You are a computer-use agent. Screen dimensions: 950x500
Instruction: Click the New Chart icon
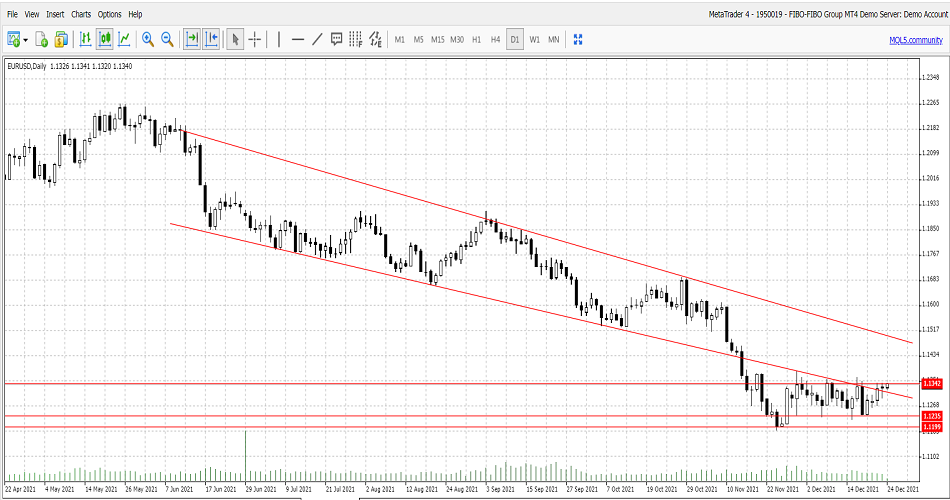(13, 39)
